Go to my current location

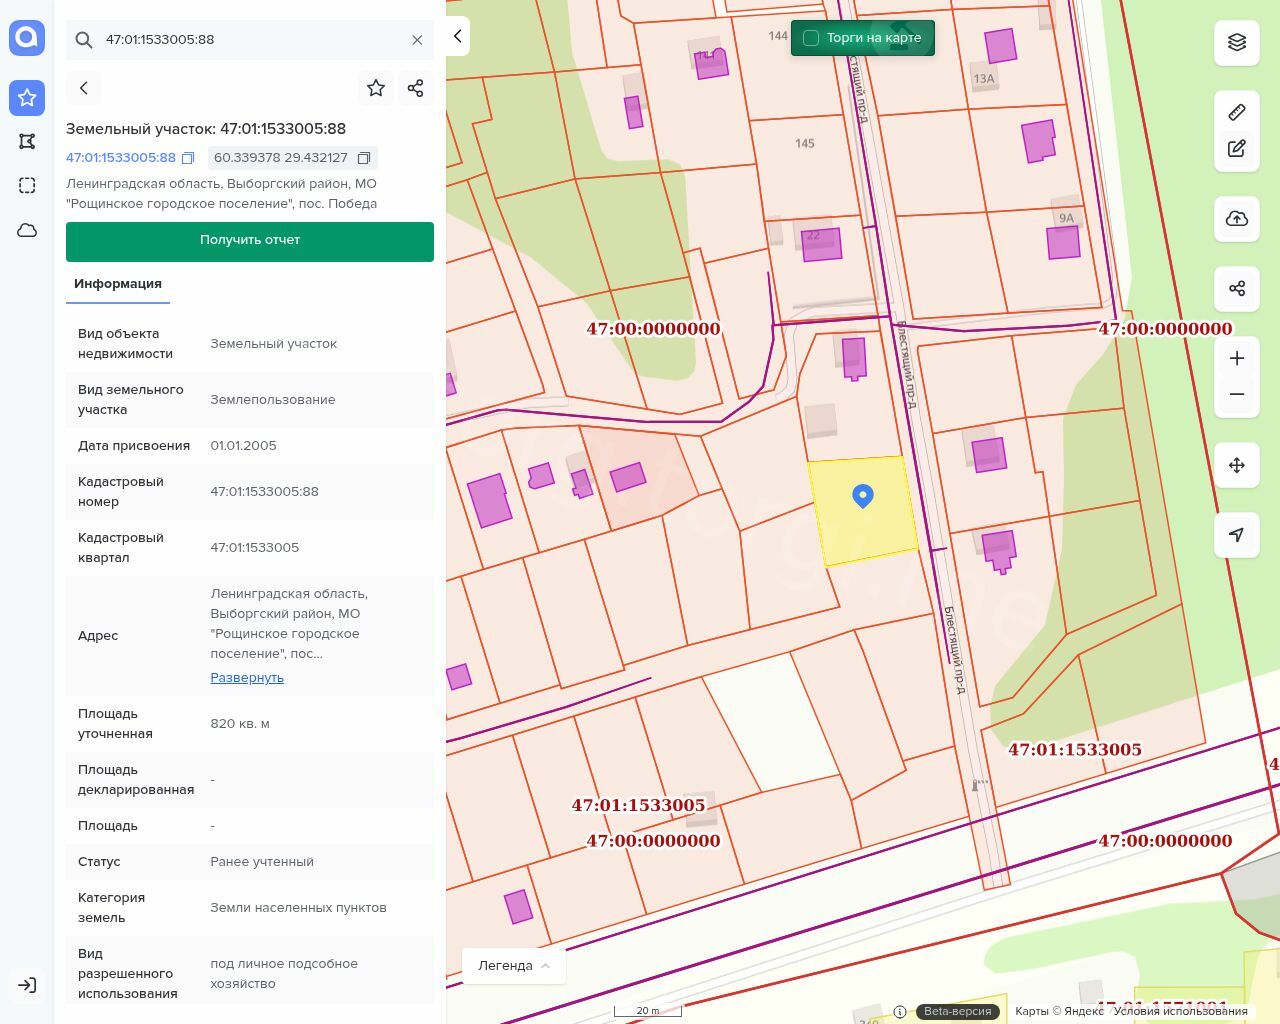(x=1237, y=535)
